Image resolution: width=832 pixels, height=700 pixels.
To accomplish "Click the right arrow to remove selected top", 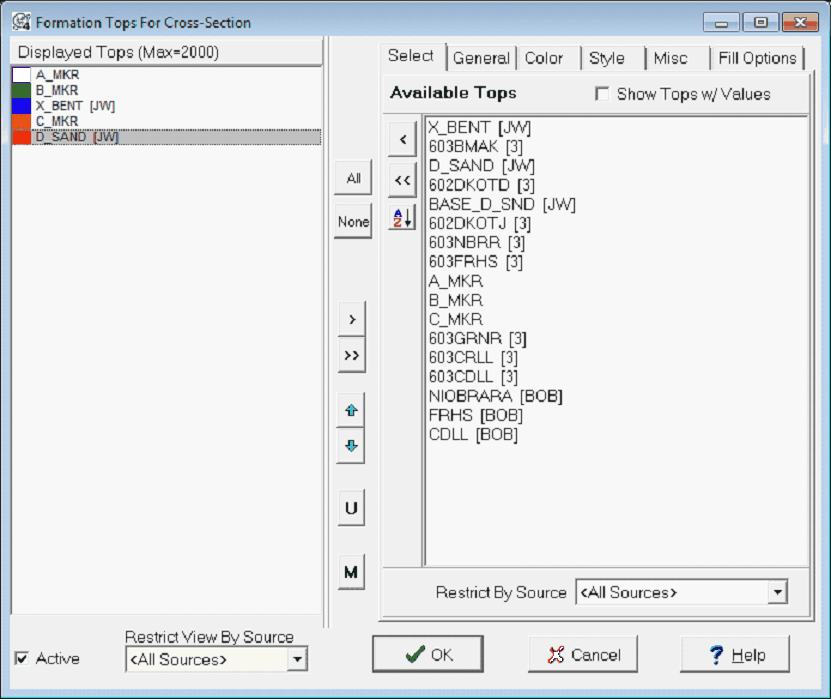I will tap(351, 318).
